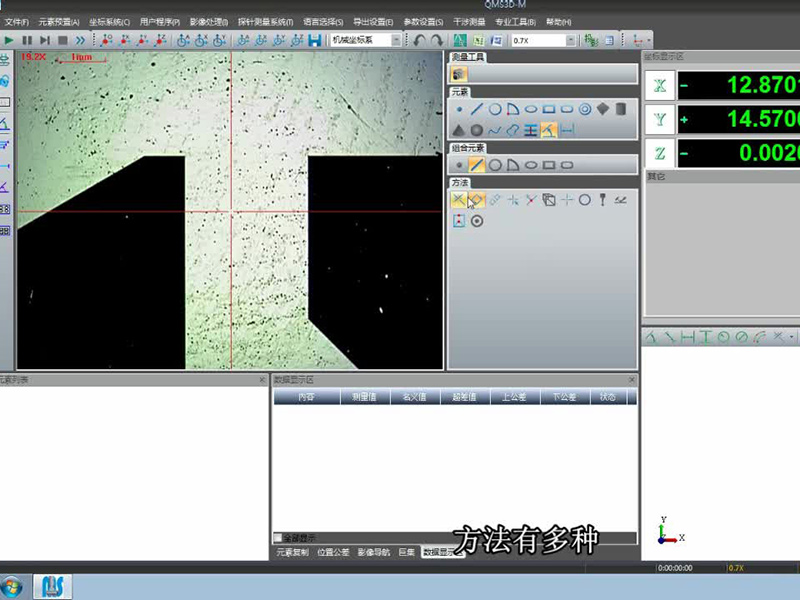
Task: Select the concentric Ring element tool
Action: click(585, 109)
